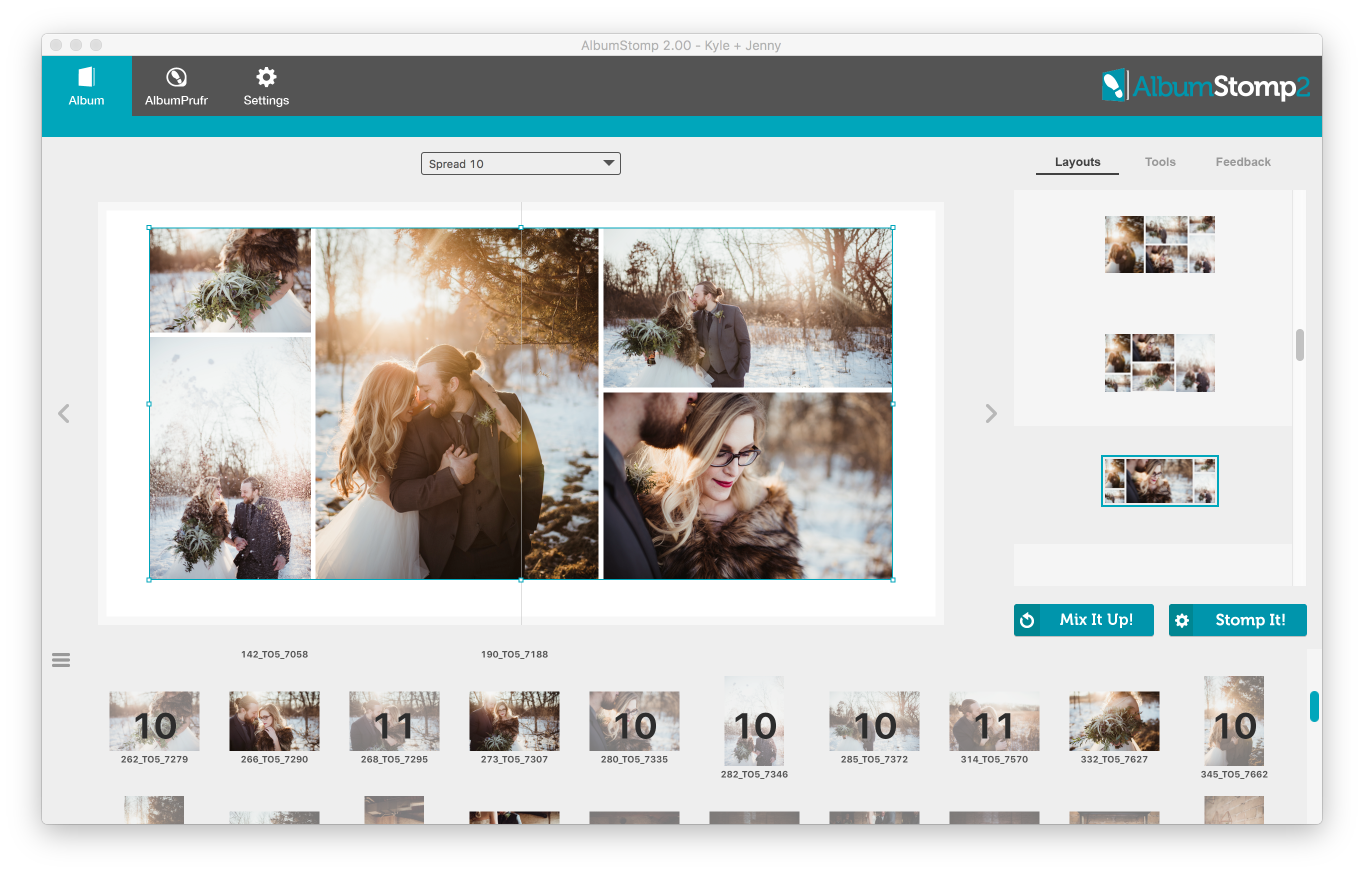Viewport: 1364px width, 874px height.
Task: Select thumbnail 332_TO5_7627
Action: coord(1114,721)
